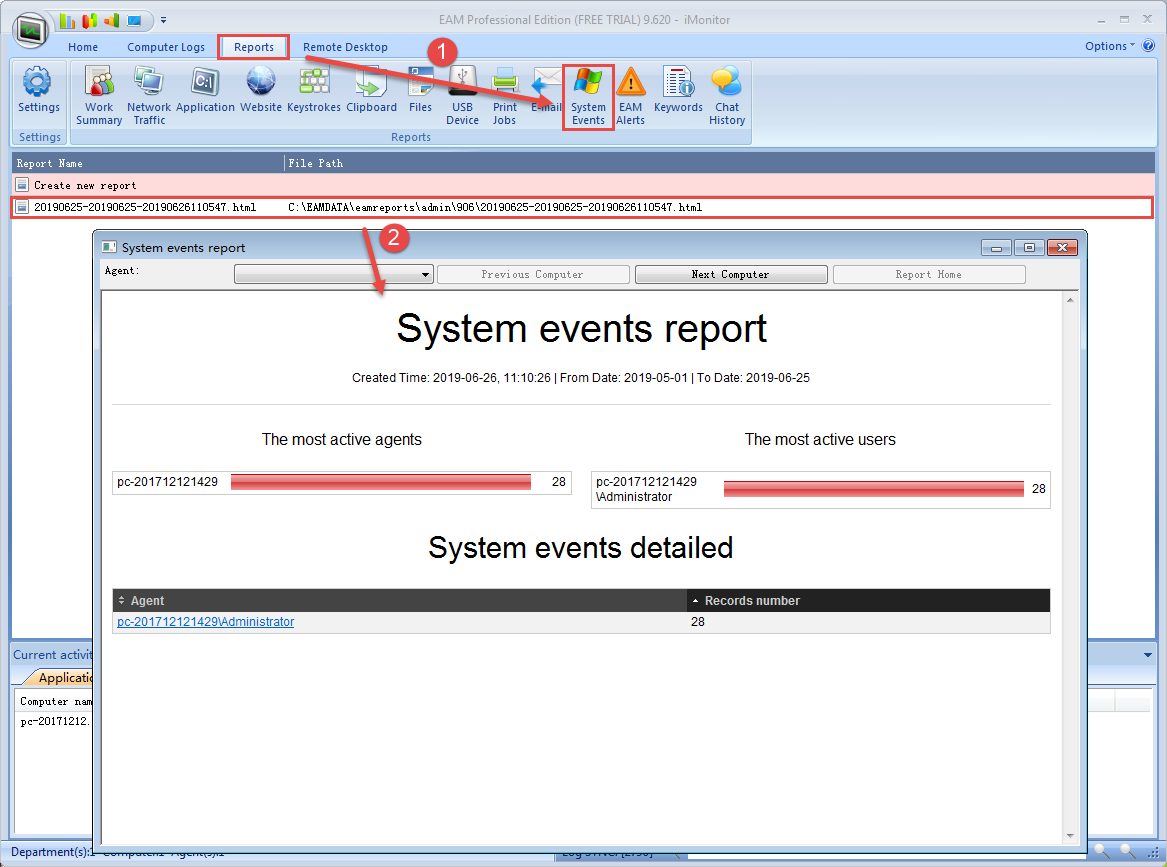Click the Next Computer button
Image resolution: width=1167 pixels, height=867 pixels.
(731, 274)
